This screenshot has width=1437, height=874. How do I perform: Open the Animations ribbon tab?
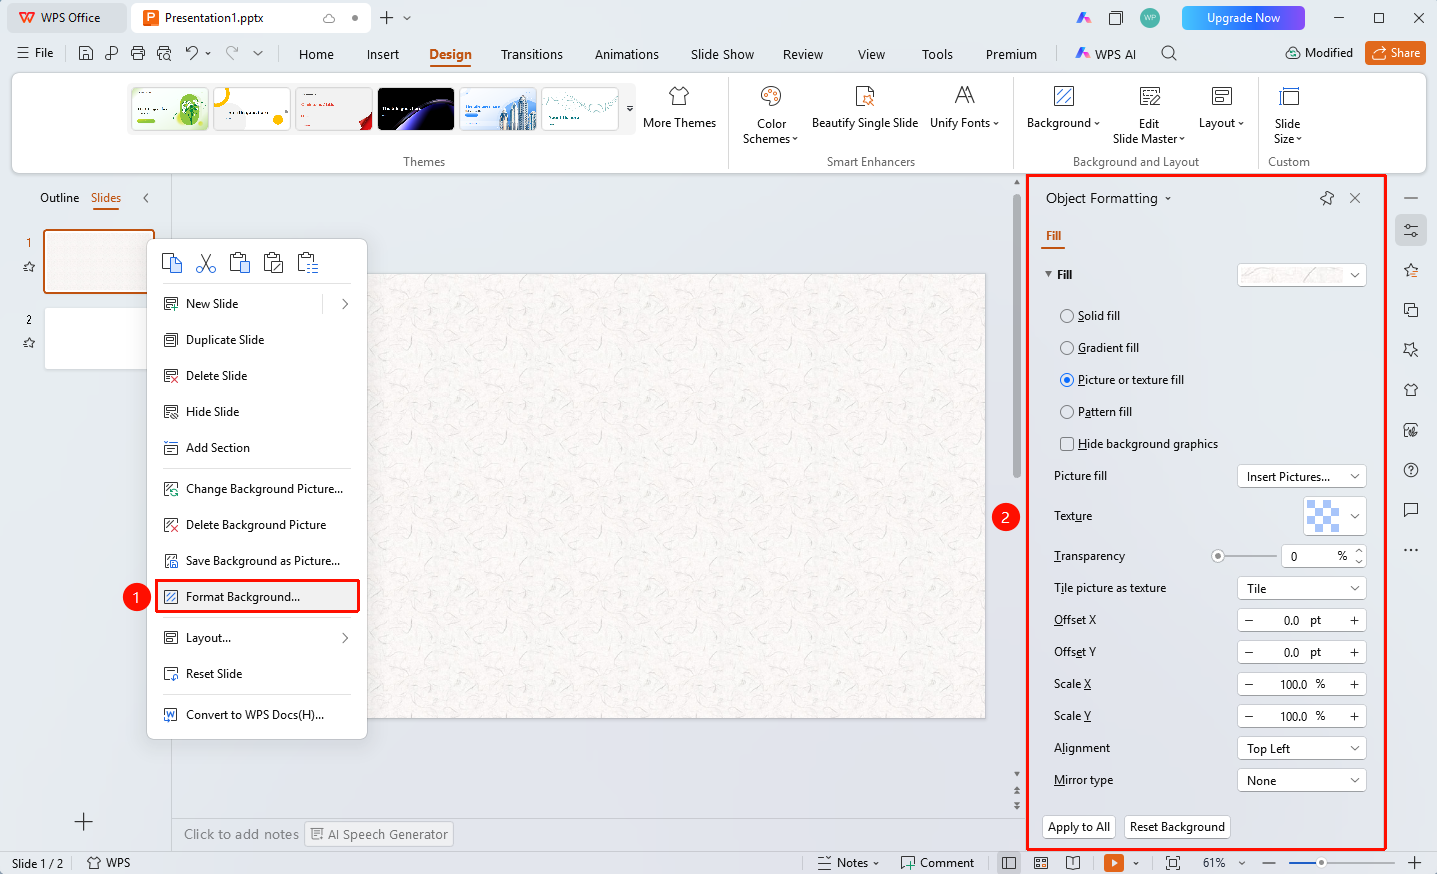click(627, 54)
